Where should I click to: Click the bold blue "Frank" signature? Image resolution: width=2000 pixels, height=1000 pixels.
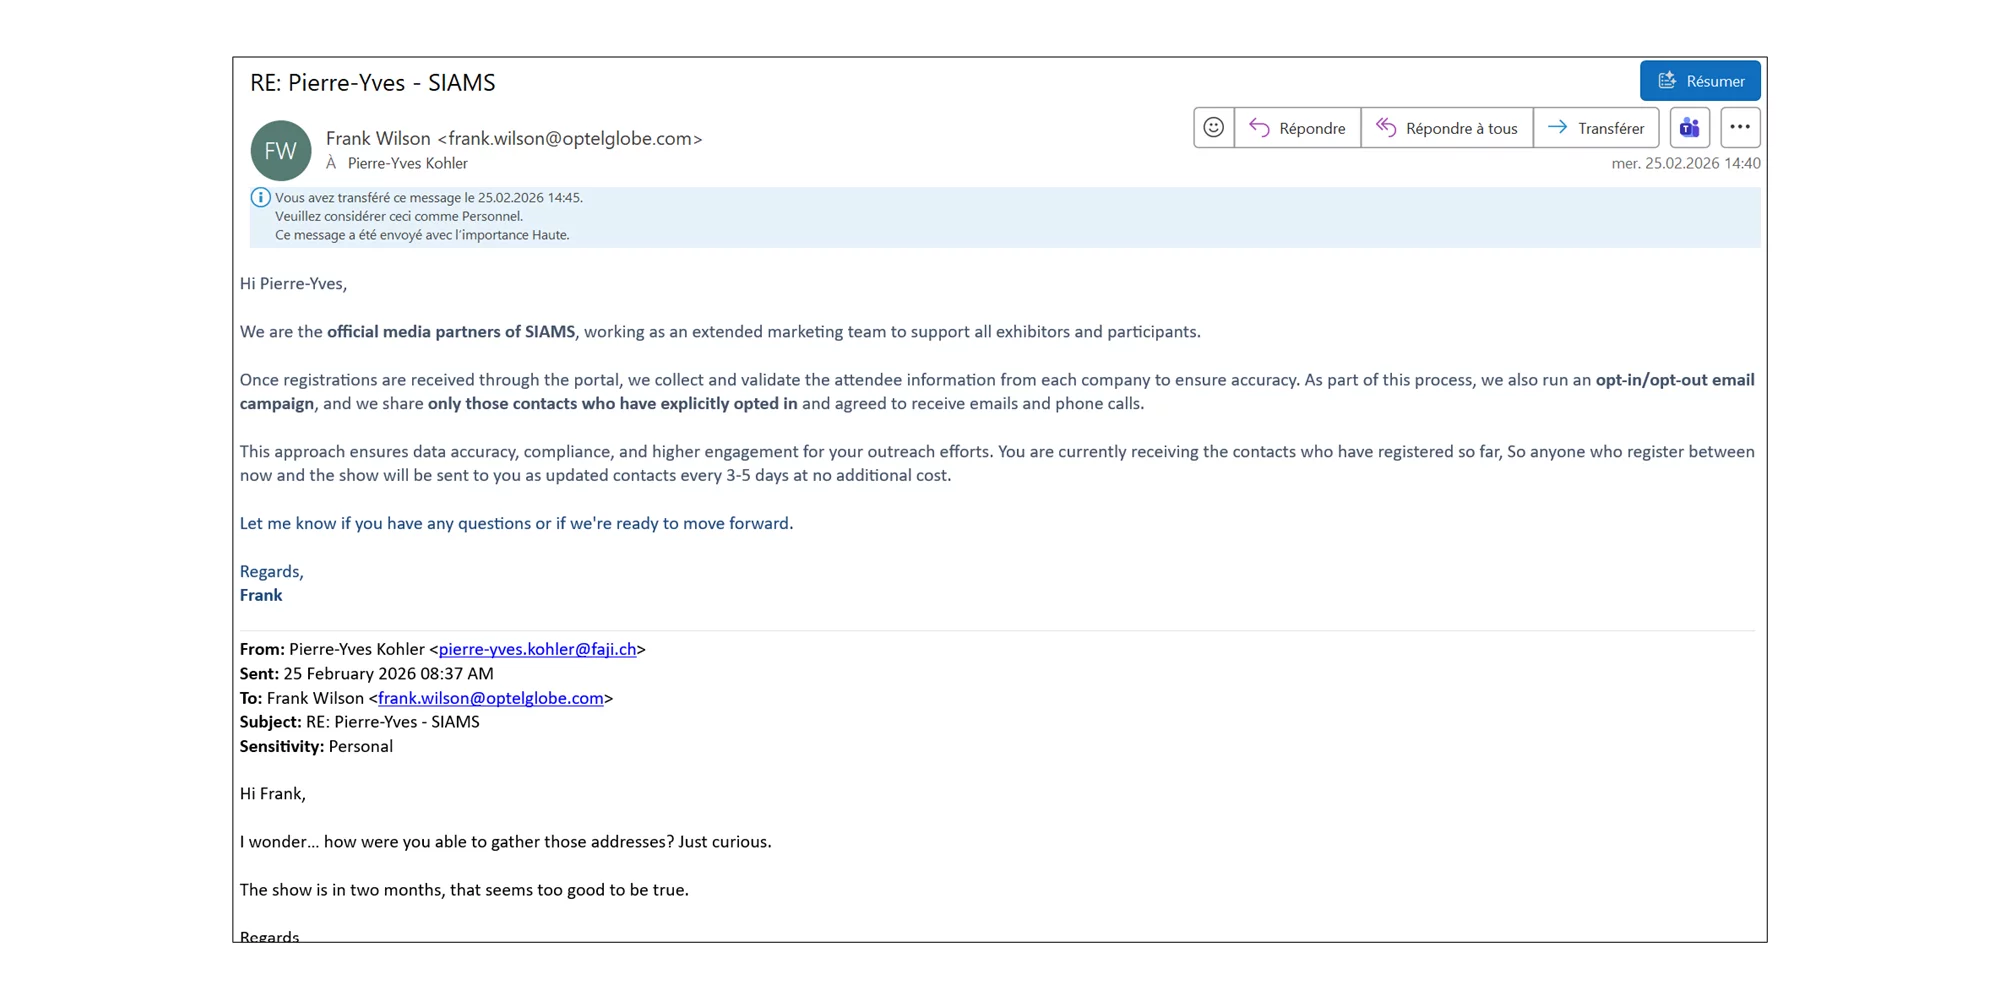pos(261,595)
